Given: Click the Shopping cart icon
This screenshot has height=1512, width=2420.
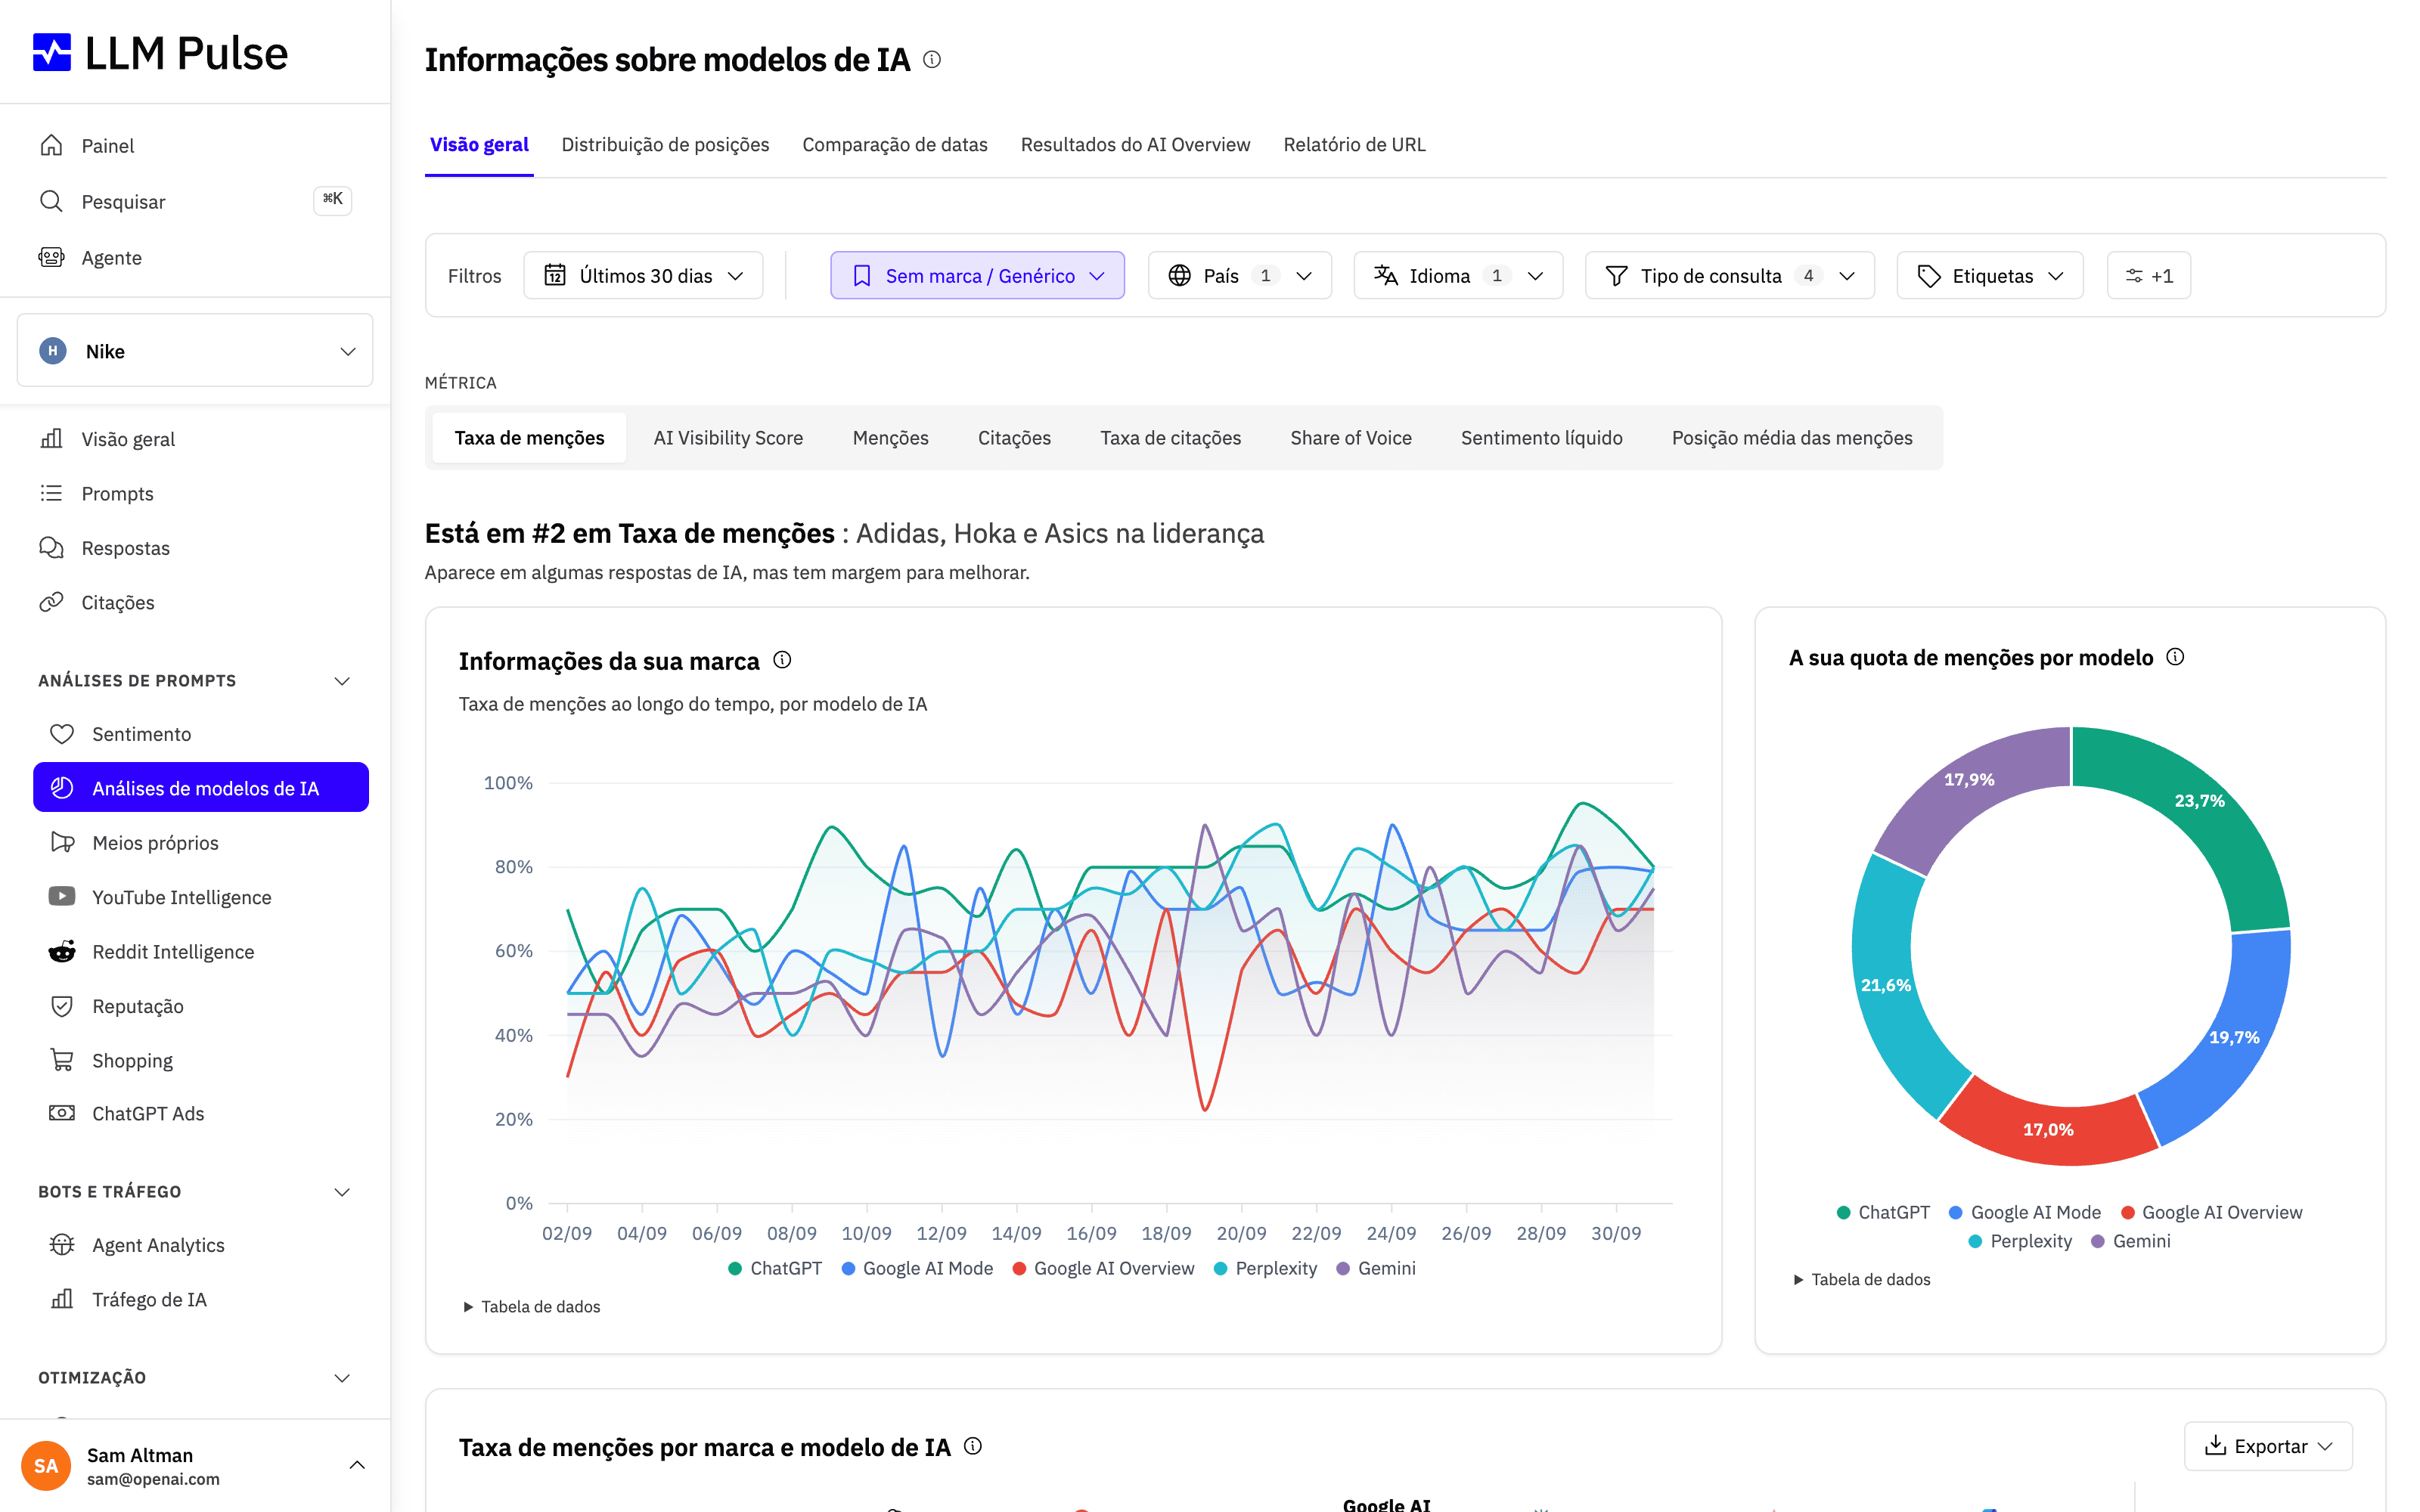Looking at the screenshot, I should [62, 1060].
